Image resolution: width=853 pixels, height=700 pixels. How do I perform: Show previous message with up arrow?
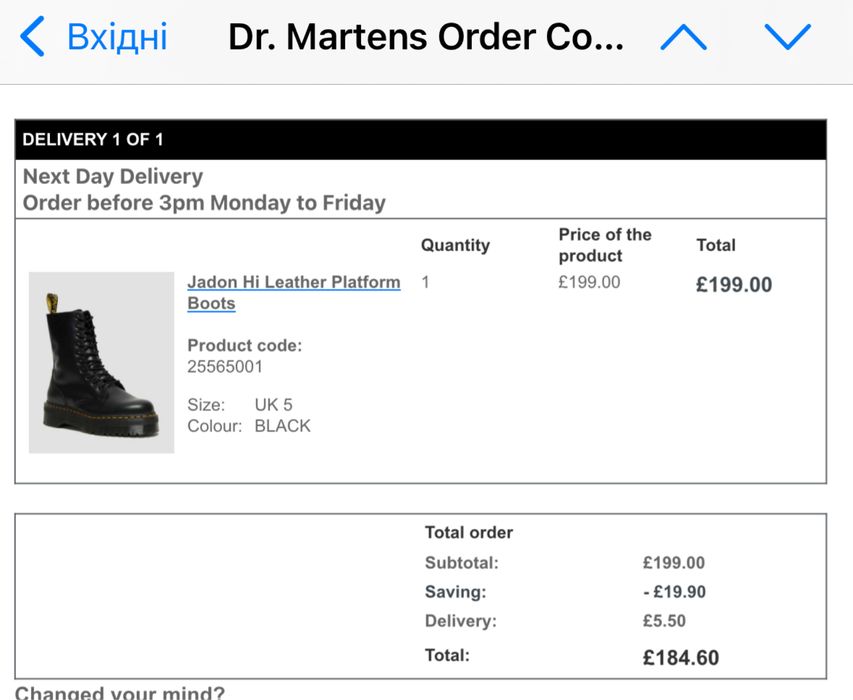[683, 38]
